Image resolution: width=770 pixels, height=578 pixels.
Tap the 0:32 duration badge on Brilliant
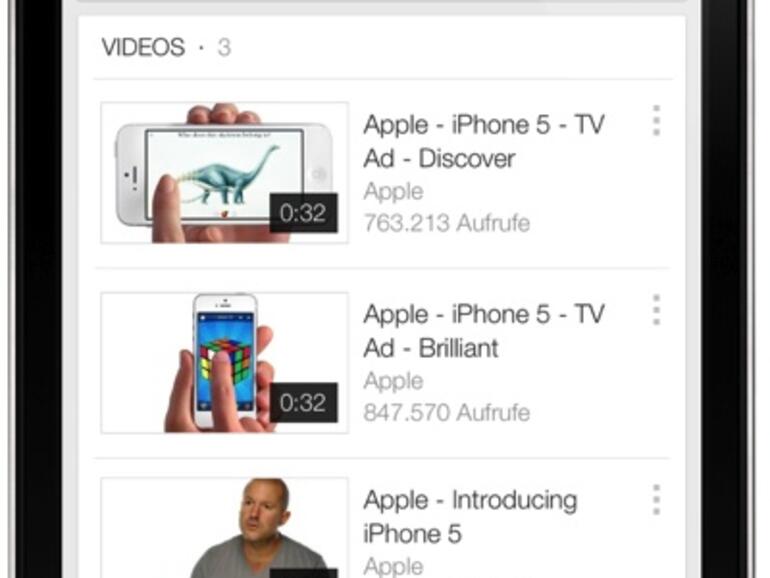[x=303, y=403]
